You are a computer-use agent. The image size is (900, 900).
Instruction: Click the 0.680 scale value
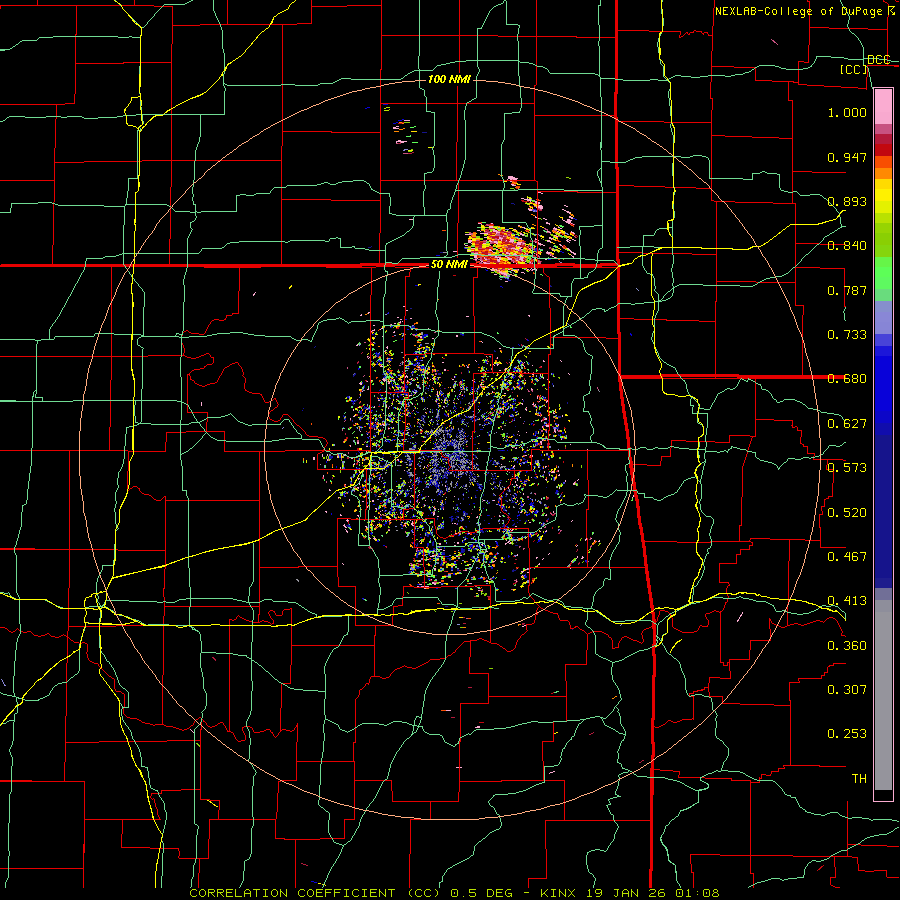(847, 379)
